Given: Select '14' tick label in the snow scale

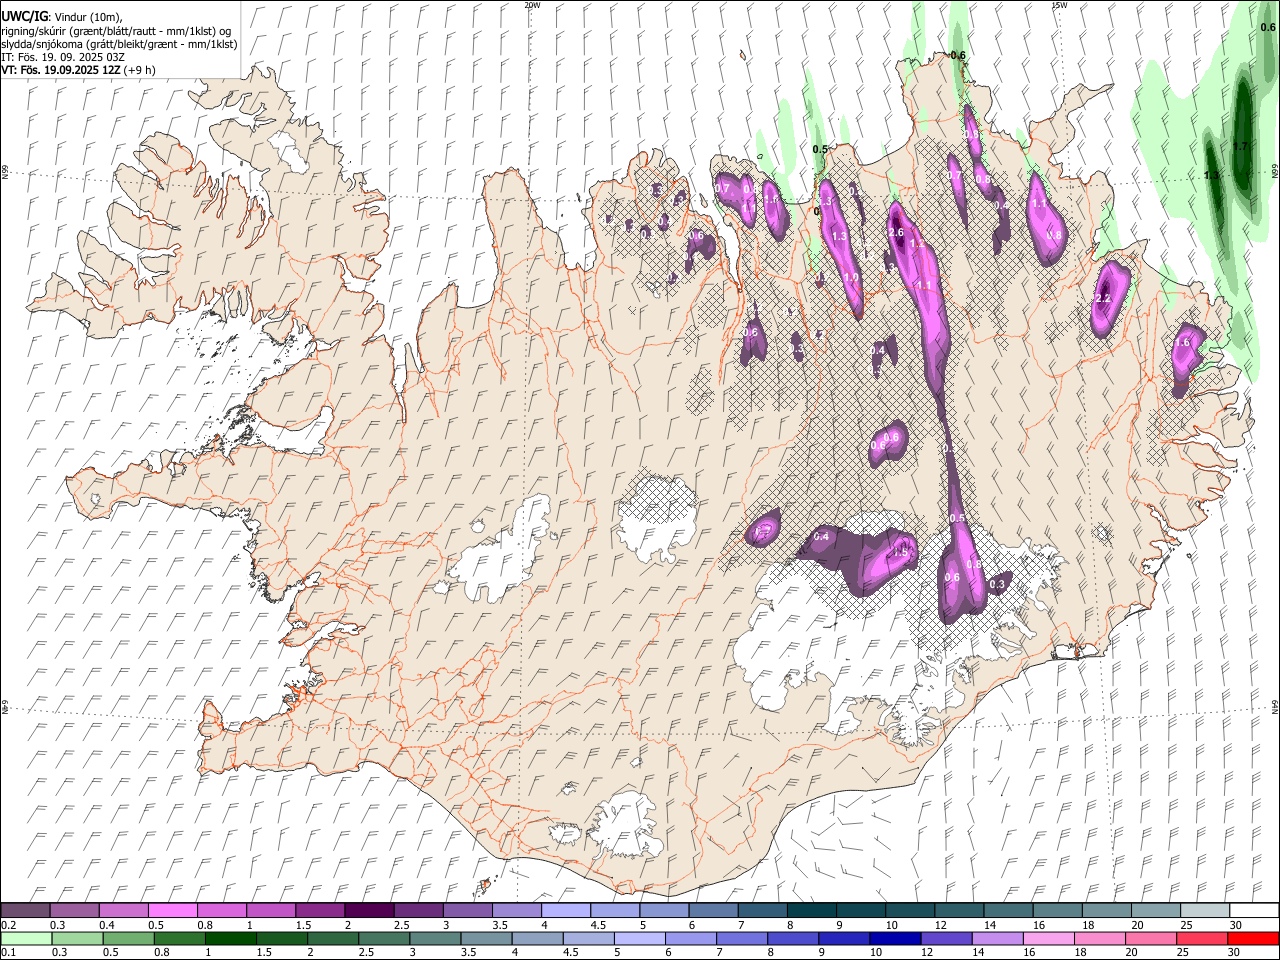Looking at the screenshot, I should [989, 925].
